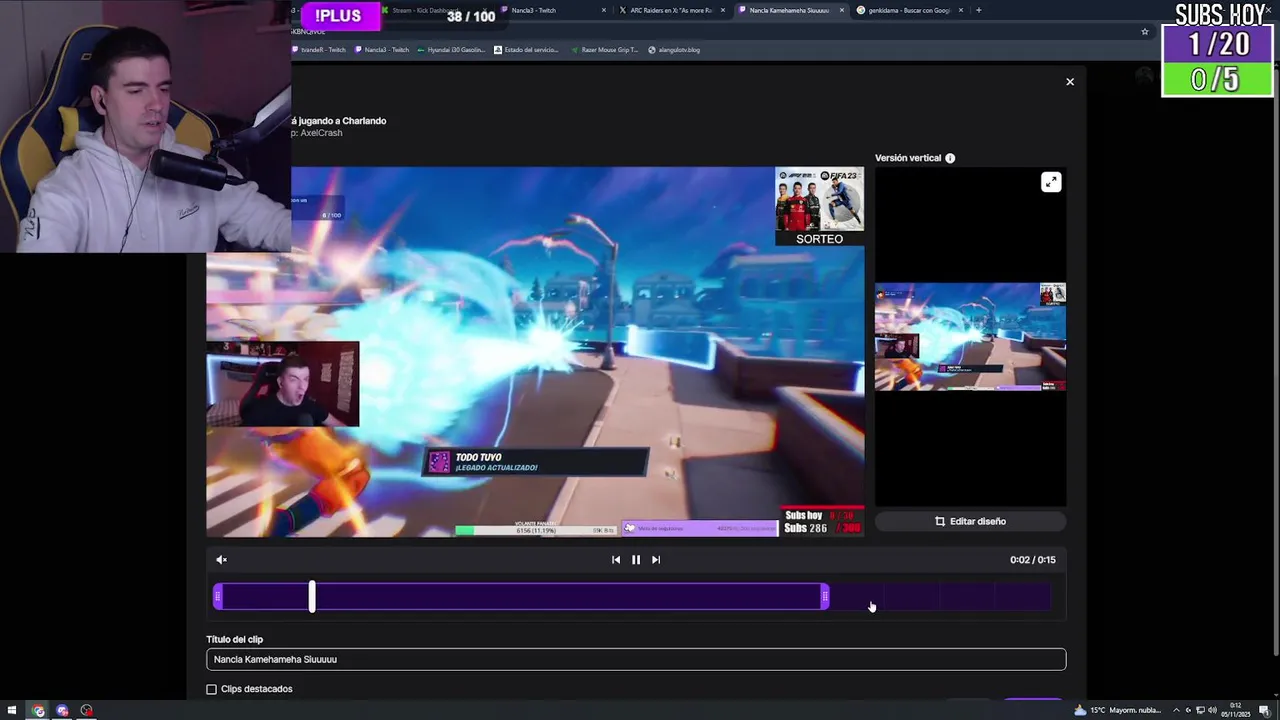Skip to previous frame in clip
Image resolution: width=1280 pixels, height=720 pixels.
tap(616, 560)
